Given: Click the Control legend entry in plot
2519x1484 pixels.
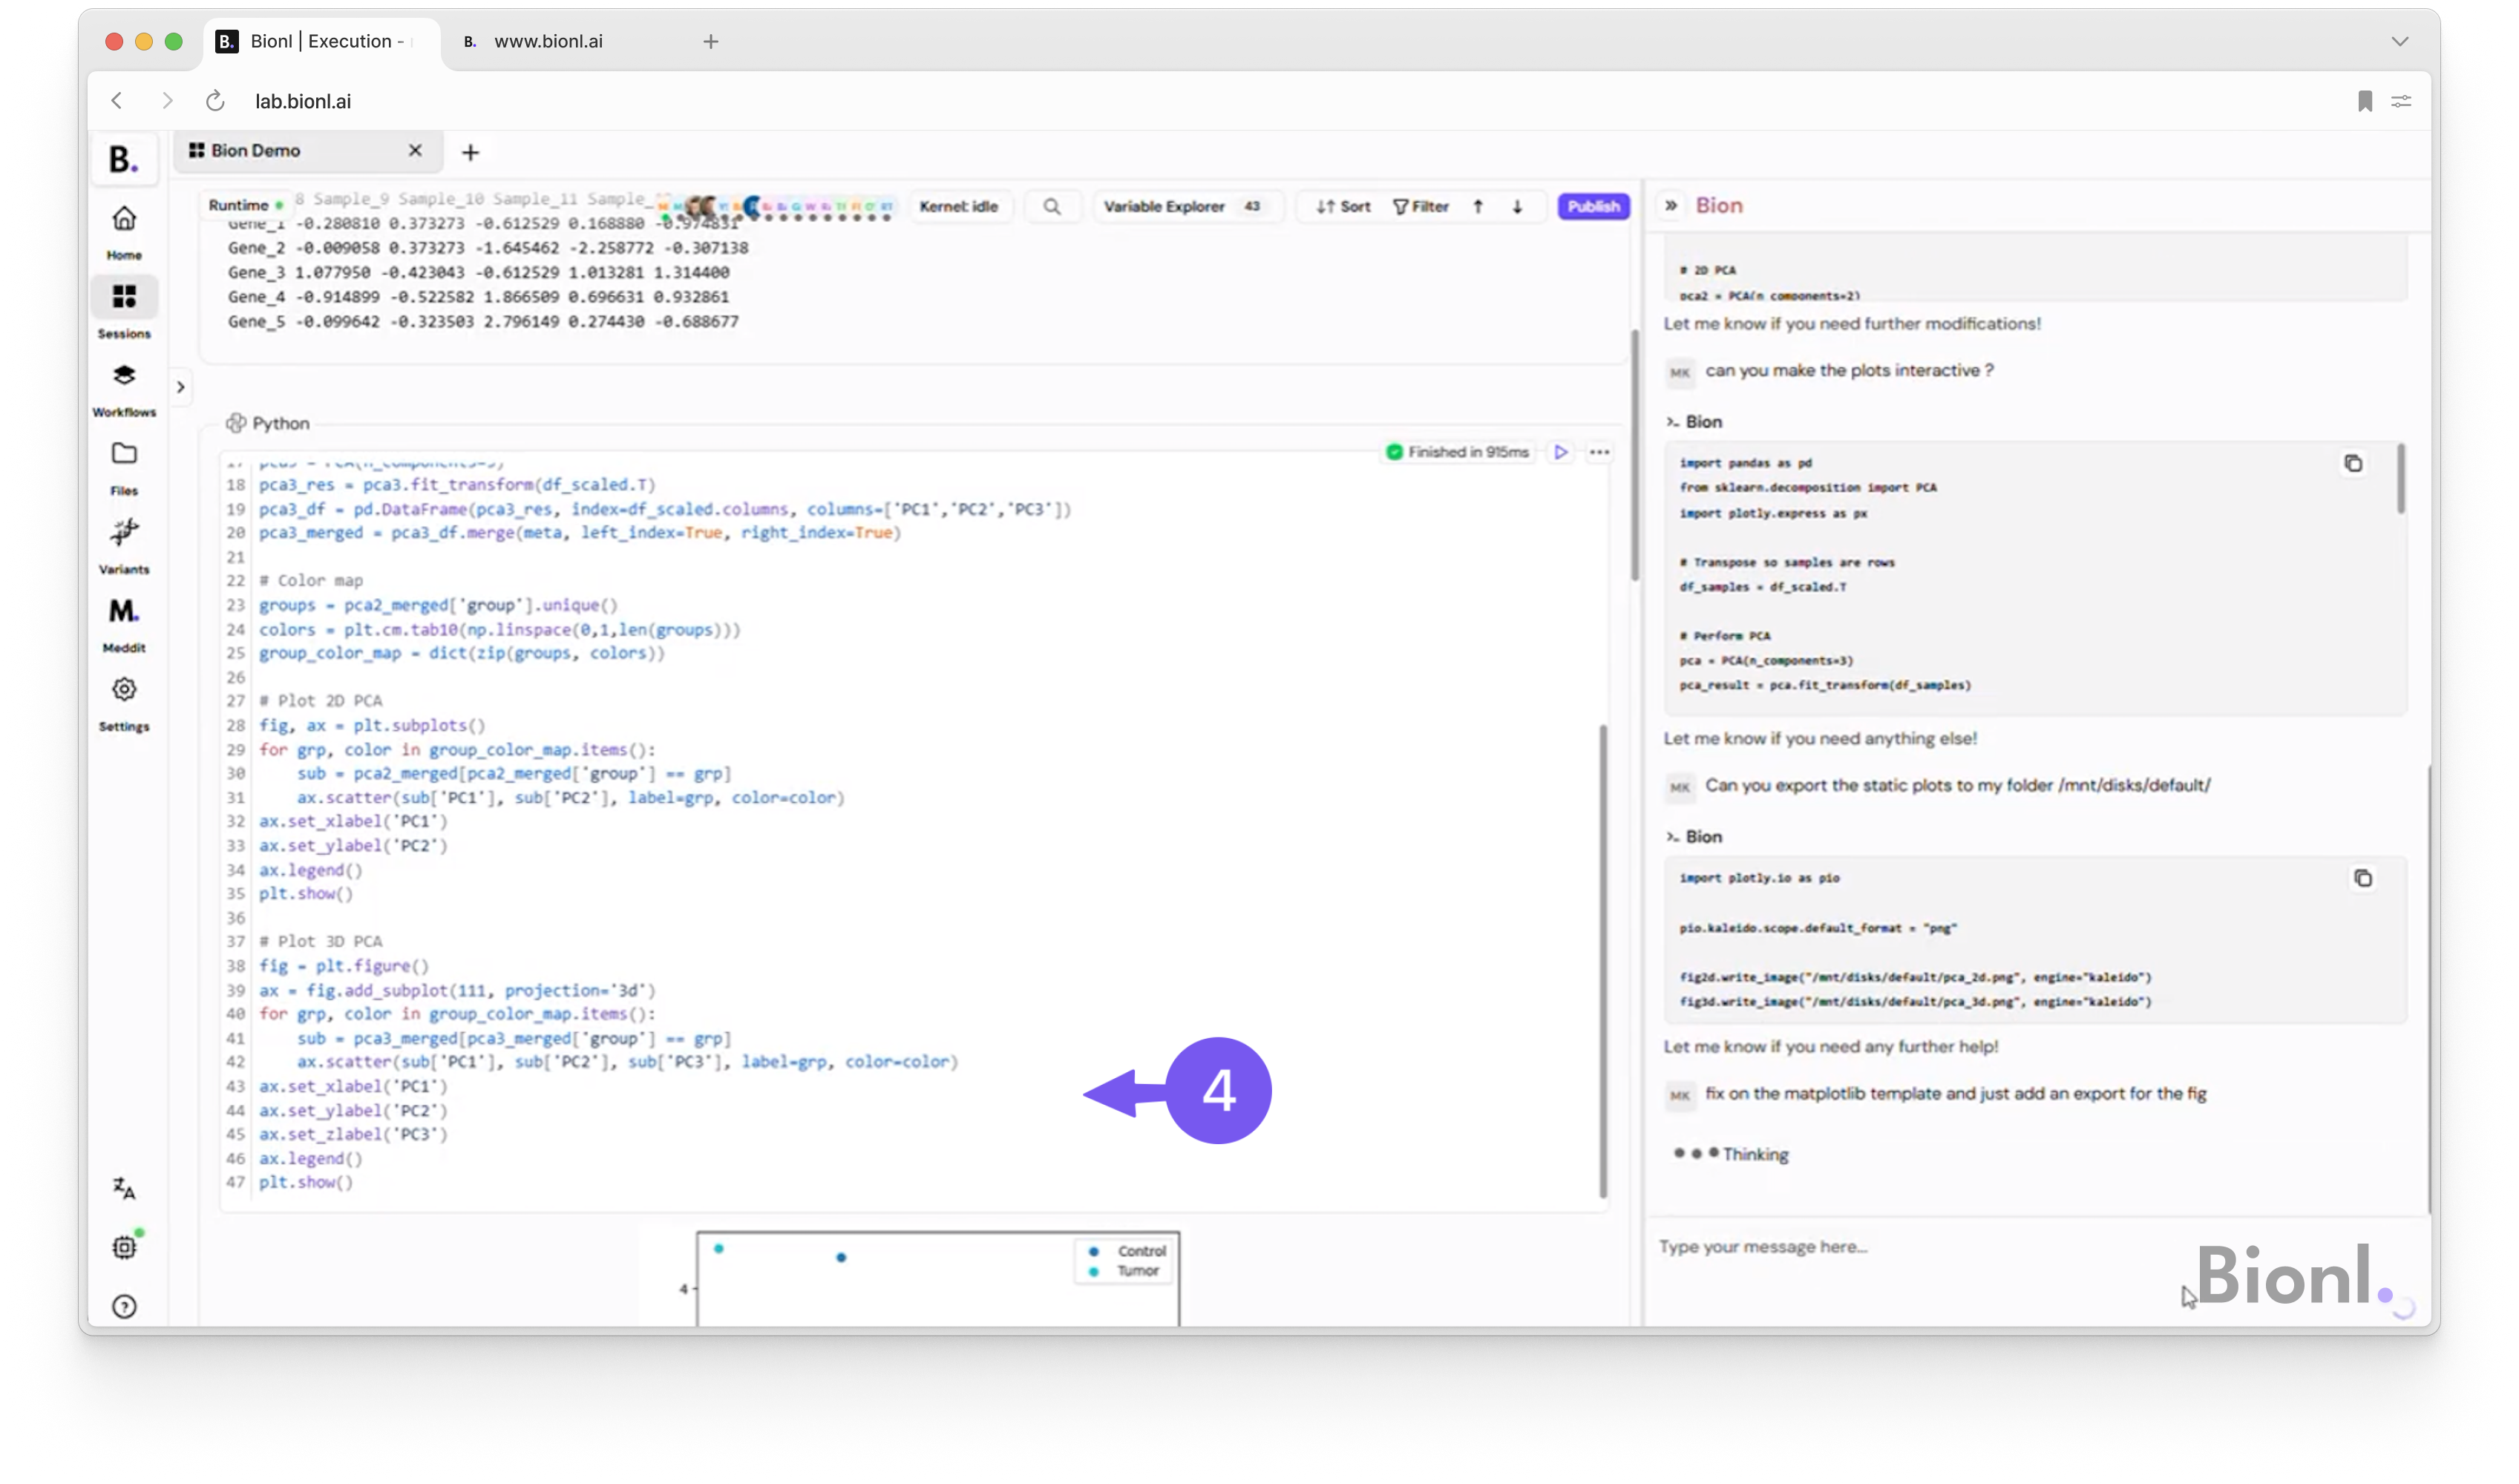Looking at the screenshot, I should [1128, 1251].
